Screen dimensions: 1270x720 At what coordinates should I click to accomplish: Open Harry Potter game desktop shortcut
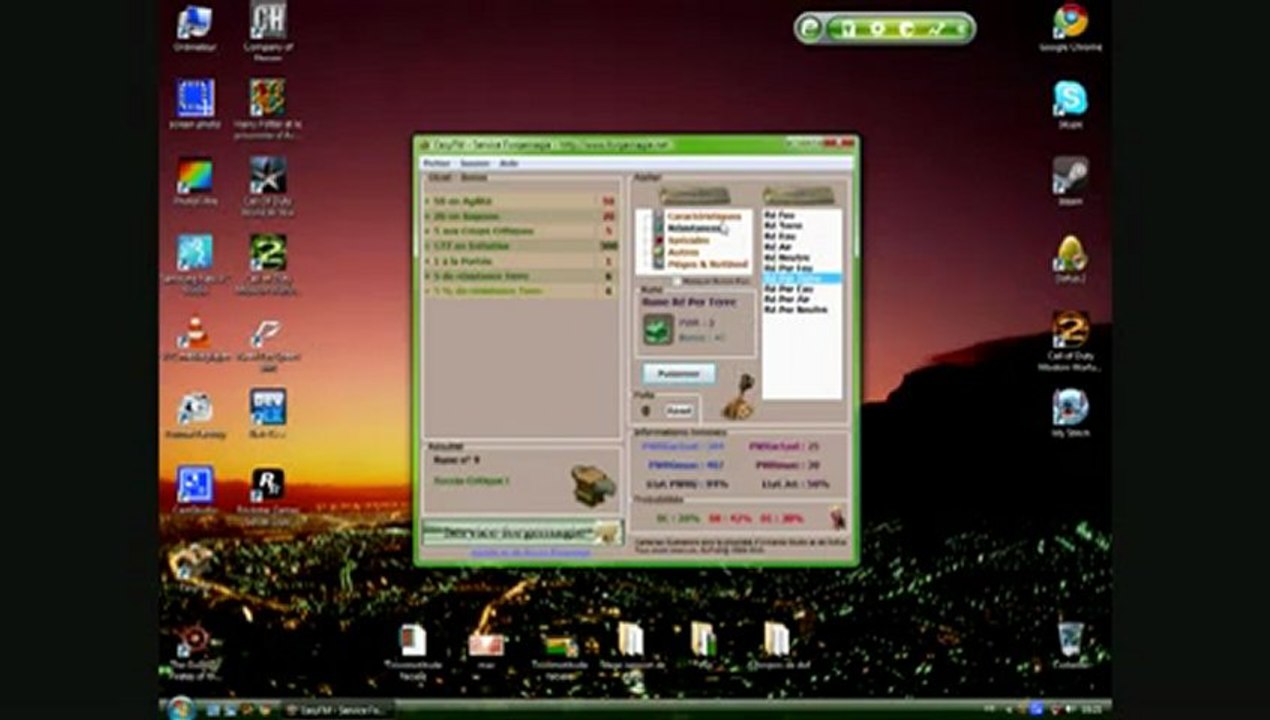pos(268,109)
